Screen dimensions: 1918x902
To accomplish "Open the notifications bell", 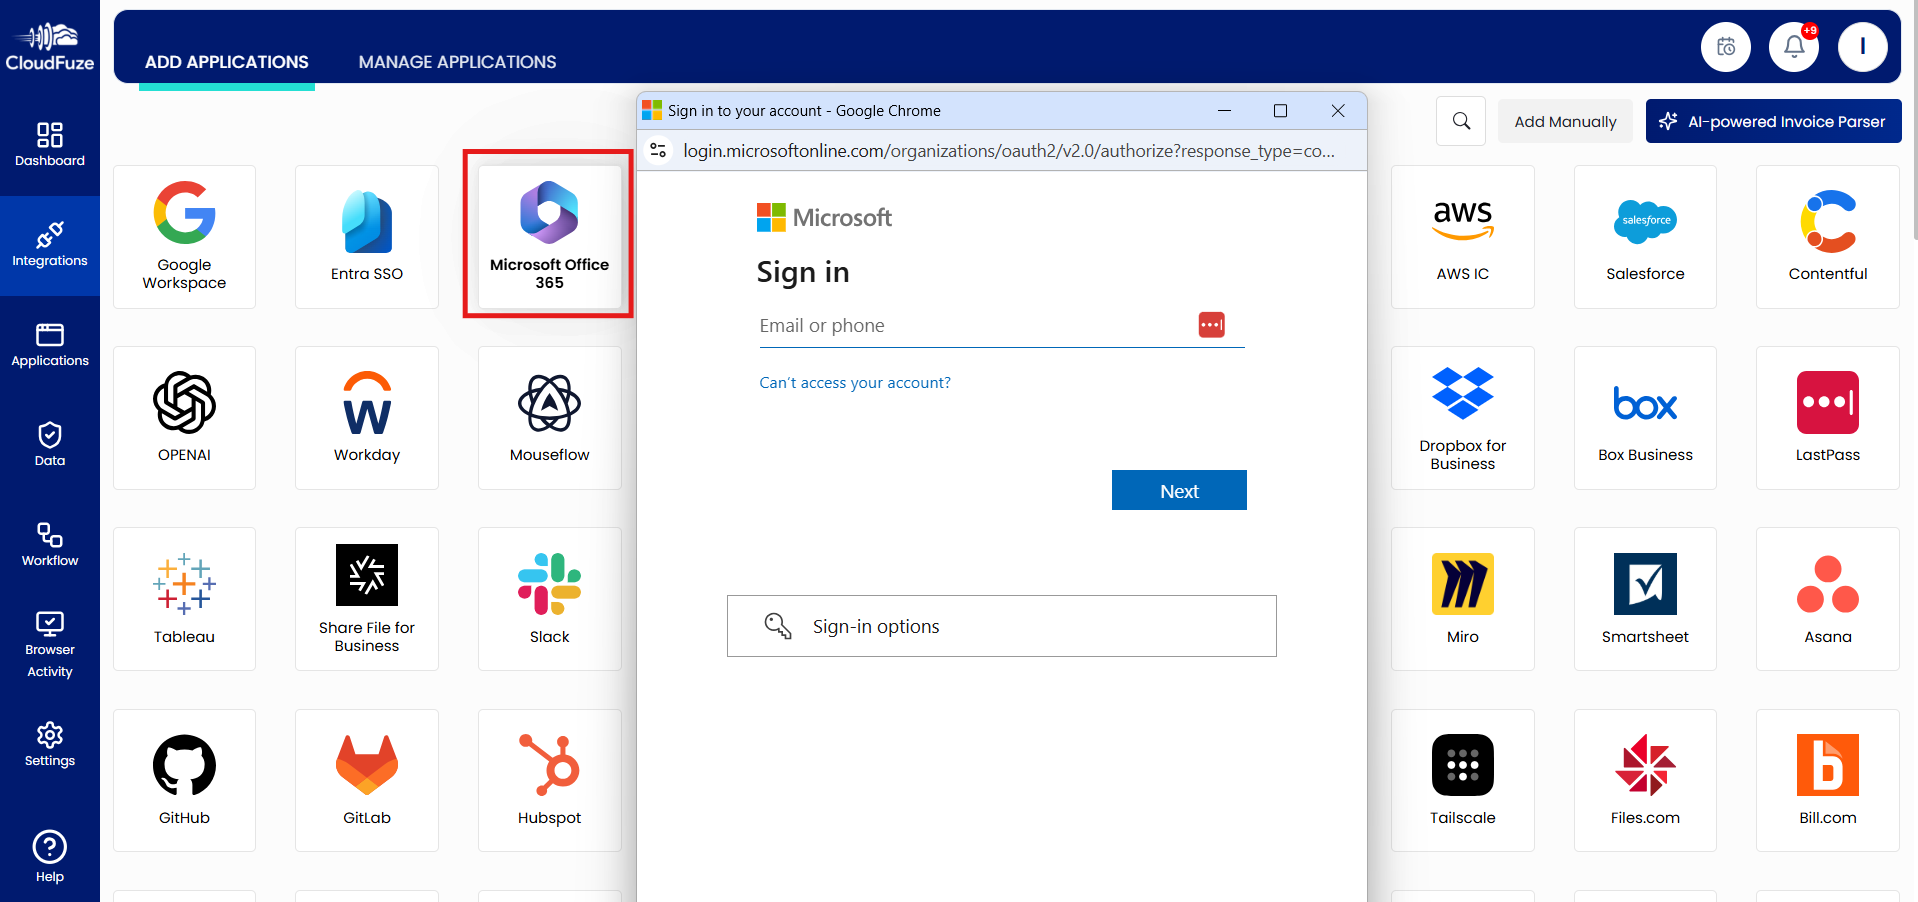I will pos(1793,46).
